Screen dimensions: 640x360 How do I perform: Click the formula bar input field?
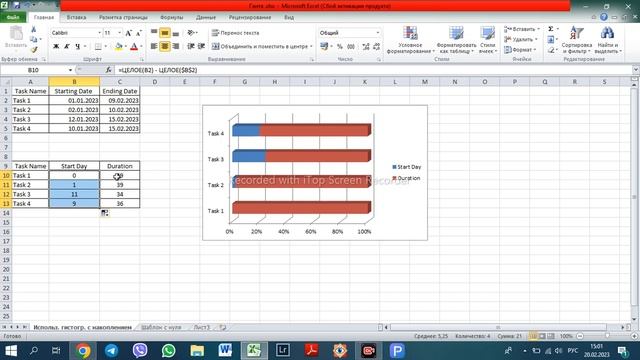[x=373, y=70]
